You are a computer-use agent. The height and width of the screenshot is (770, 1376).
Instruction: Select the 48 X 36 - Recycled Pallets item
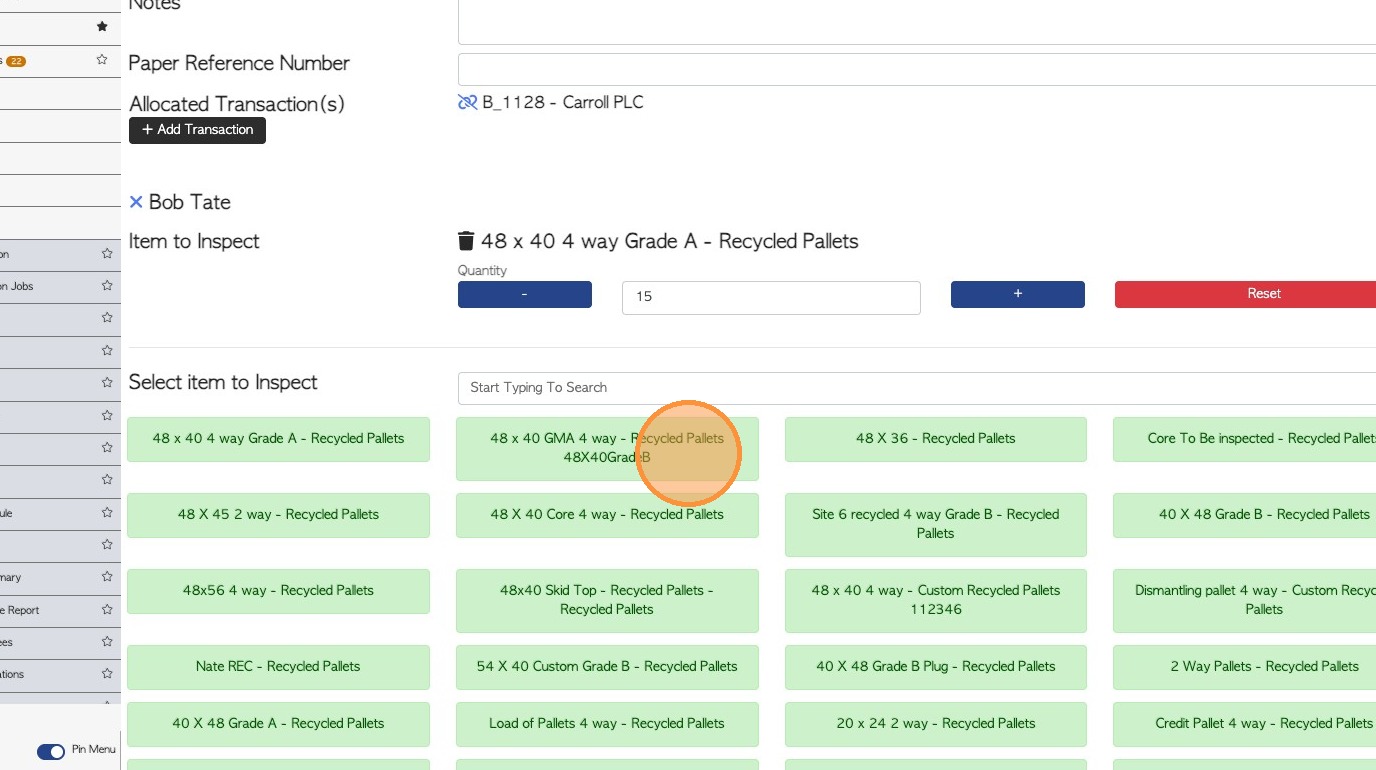936,439
